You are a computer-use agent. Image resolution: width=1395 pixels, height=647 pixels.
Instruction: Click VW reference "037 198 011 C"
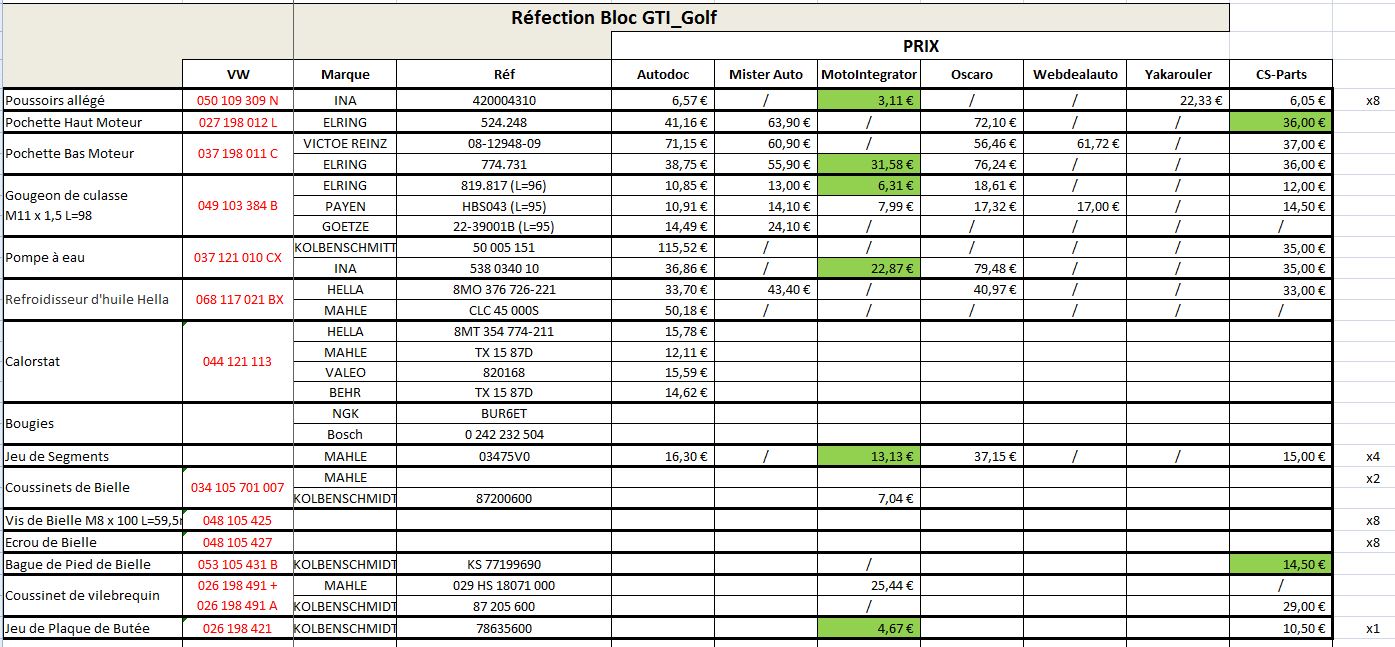point(238,153)
